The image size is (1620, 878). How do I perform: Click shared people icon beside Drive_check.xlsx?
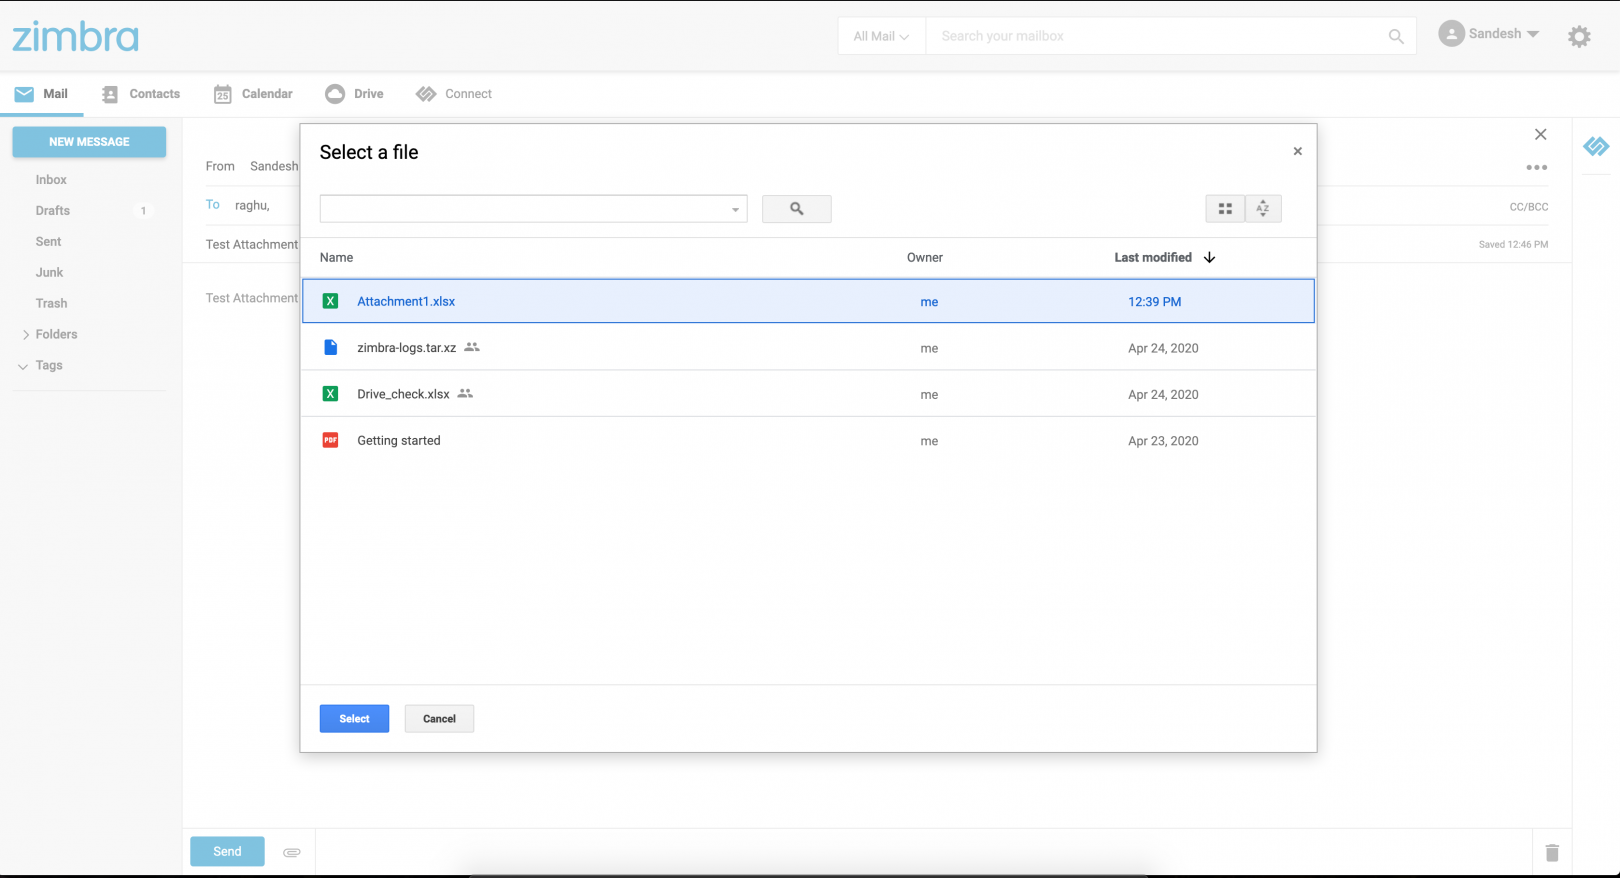(465, 393)
